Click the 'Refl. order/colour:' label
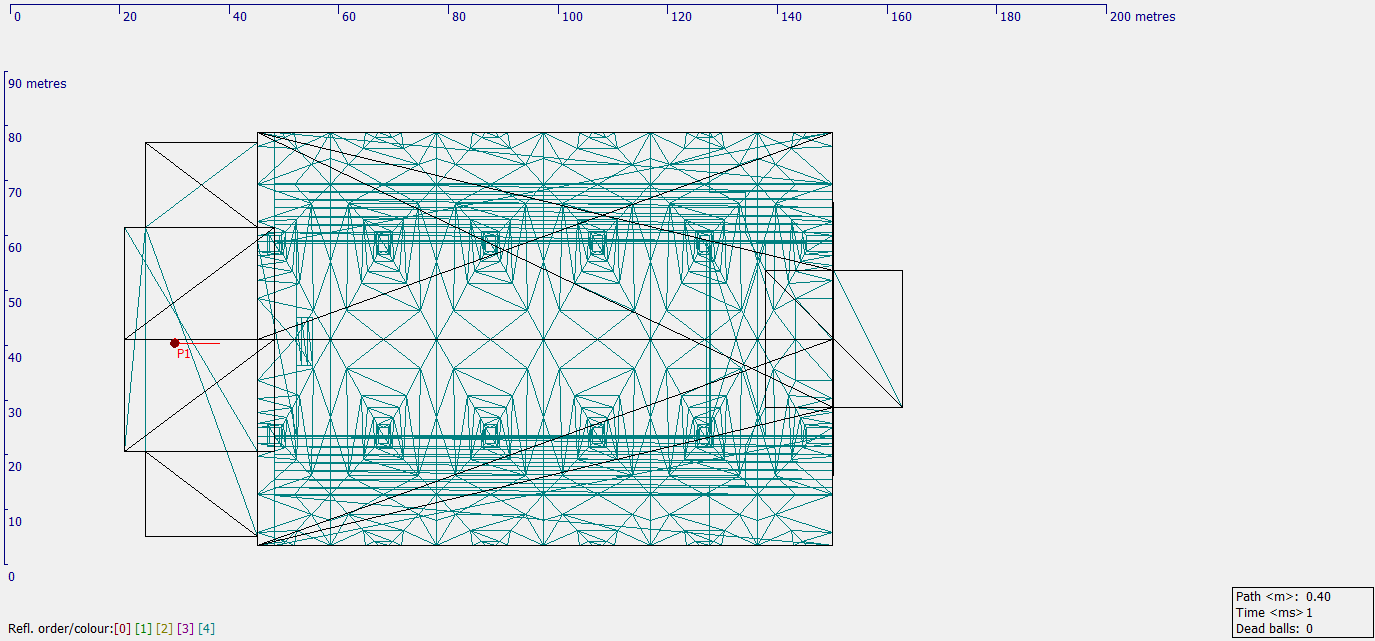This screenshot has width=1375, height=641. (60, 629)
